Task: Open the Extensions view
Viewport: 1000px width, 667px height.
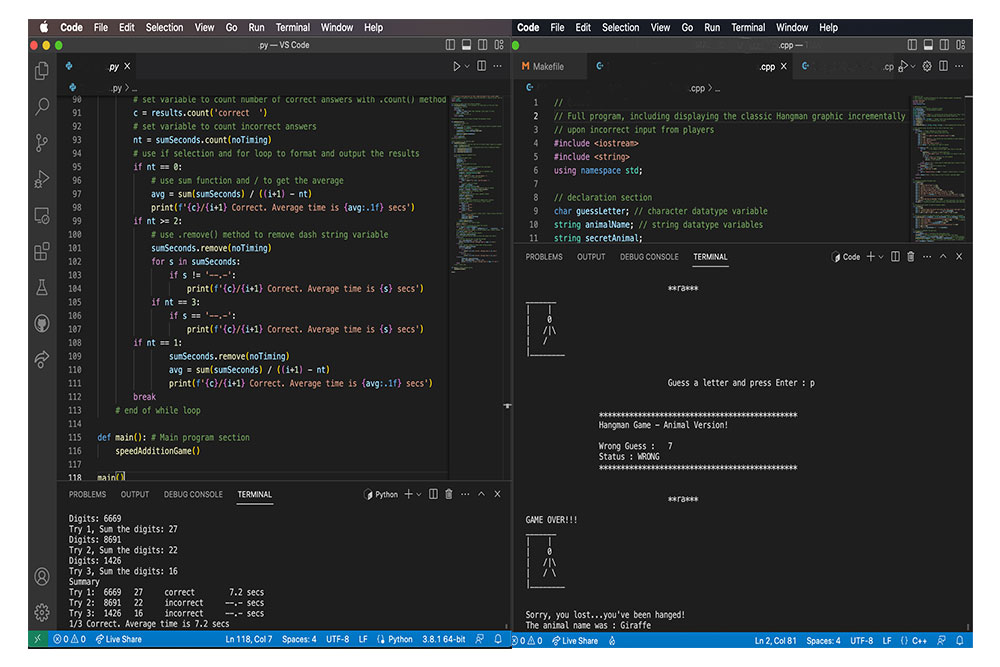Action: tap(42, 251)
